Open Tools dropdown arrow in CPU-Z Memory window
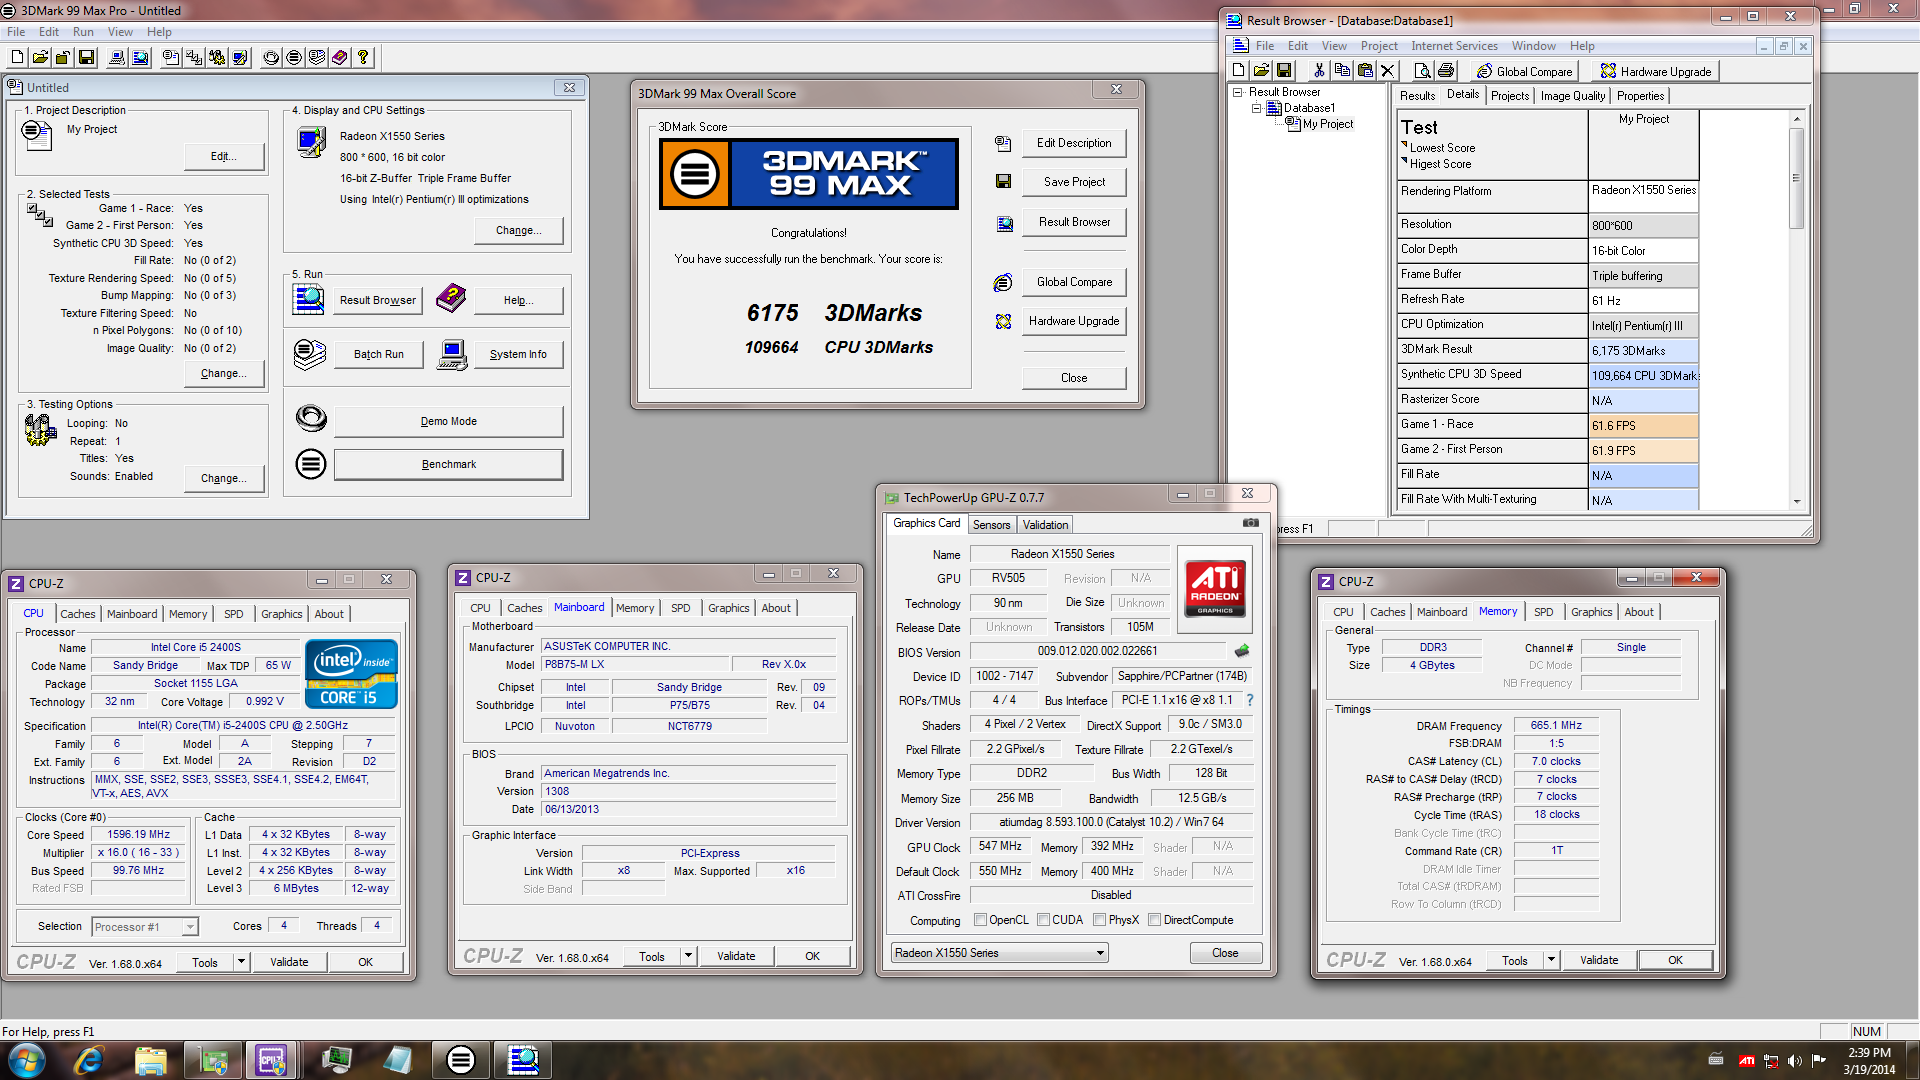The height and width of the screenshot is (1080, 1920). pyautogui.click(x=1551, y=960)
